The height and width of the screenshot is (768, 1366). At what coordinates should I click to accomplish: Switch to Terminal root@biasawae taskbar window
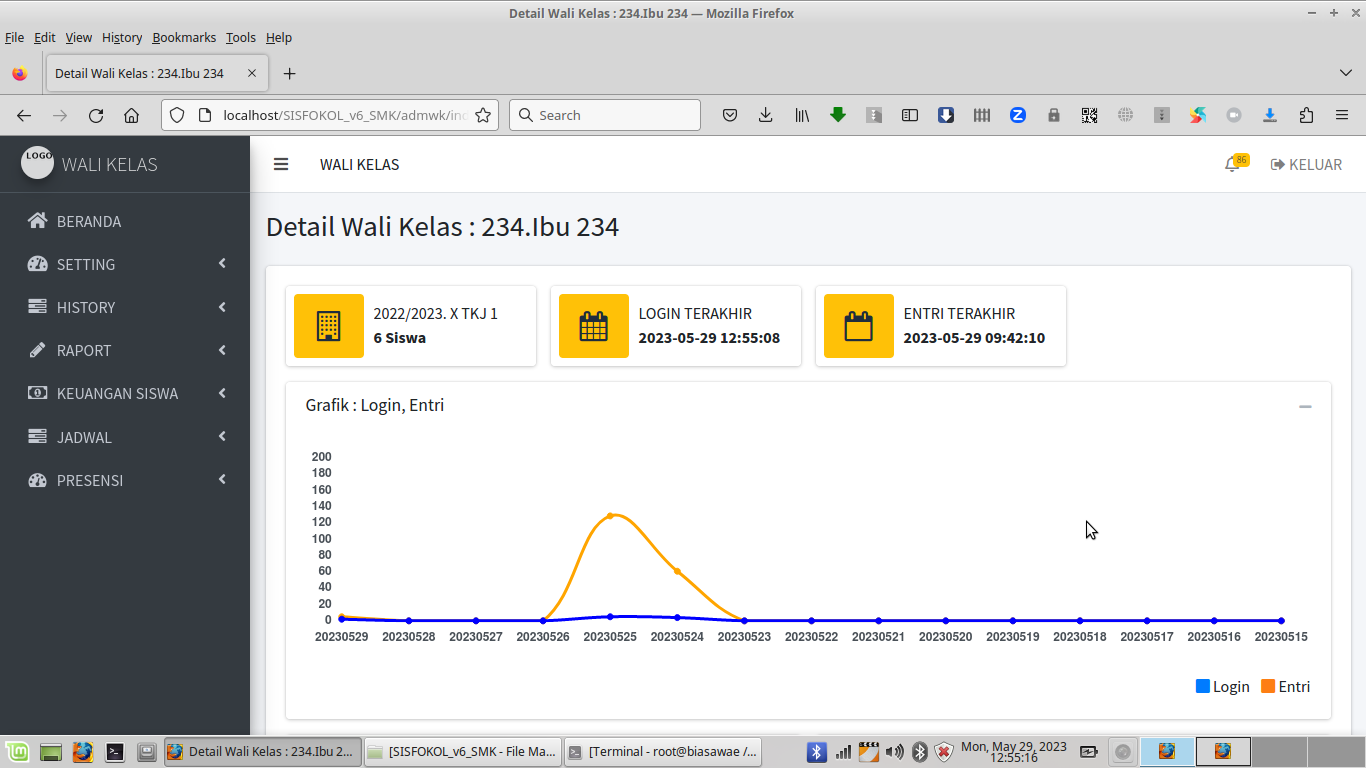point(662,751)
